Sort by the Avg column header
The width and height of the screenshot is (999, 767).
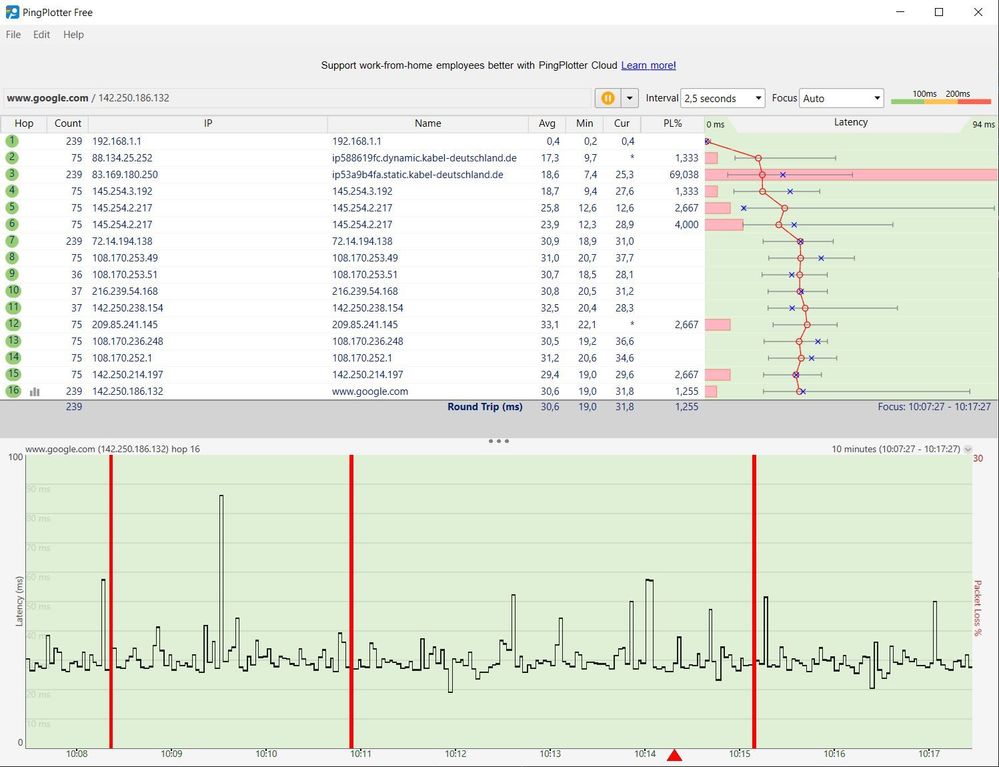point(547,124)
